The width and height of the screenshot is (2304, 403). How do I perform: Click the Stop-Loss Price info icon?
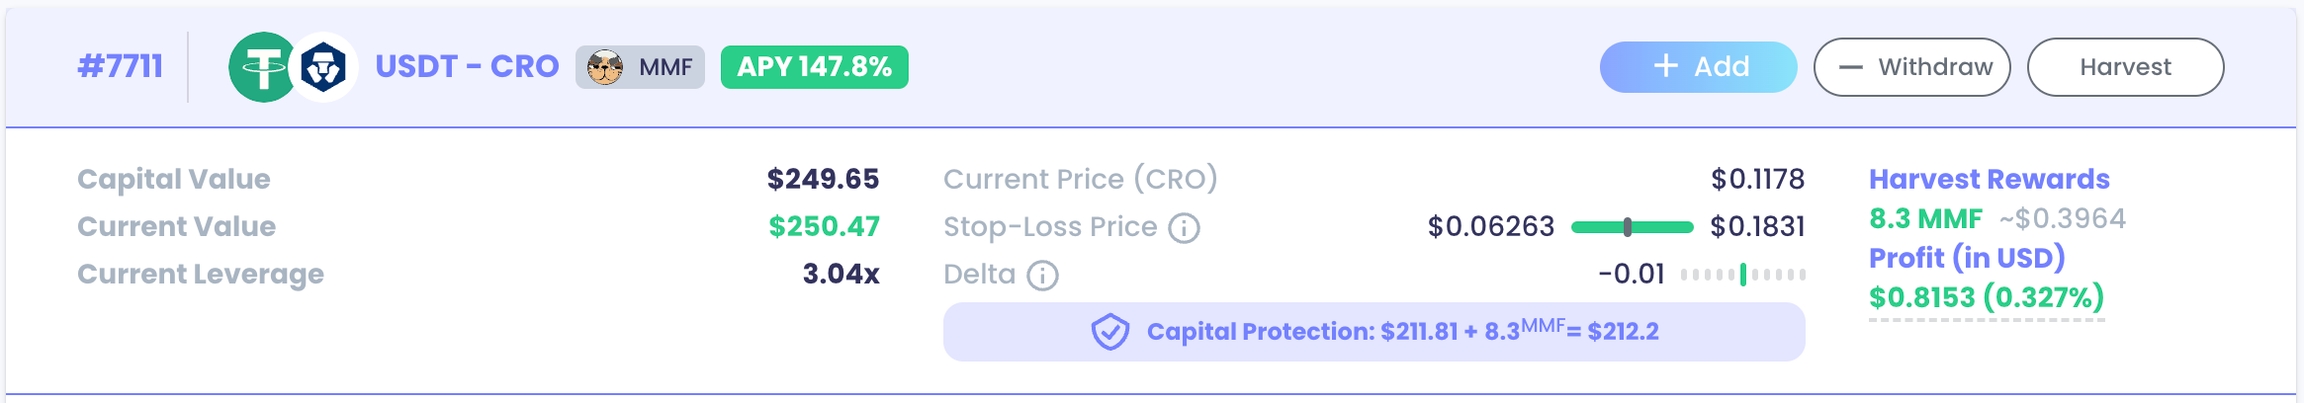1184,228
